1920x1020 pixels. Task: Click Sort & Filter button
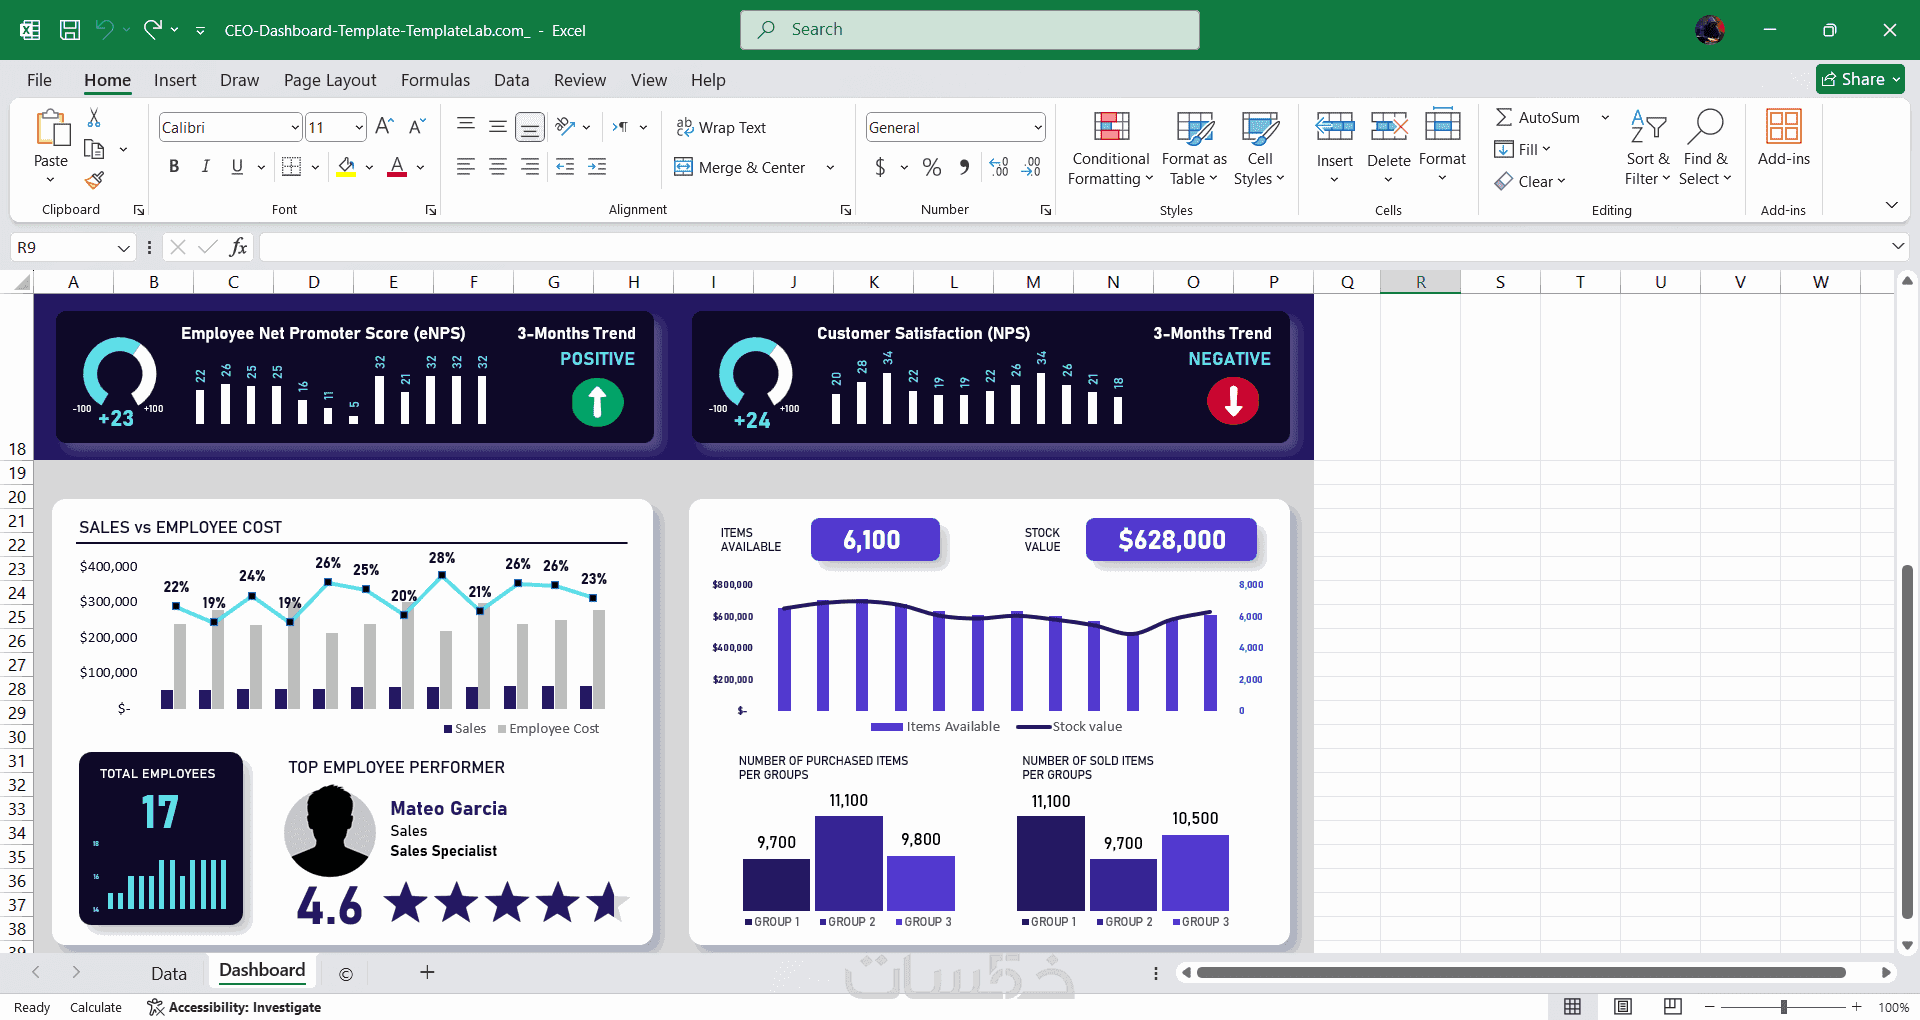tap(1647, 148)
